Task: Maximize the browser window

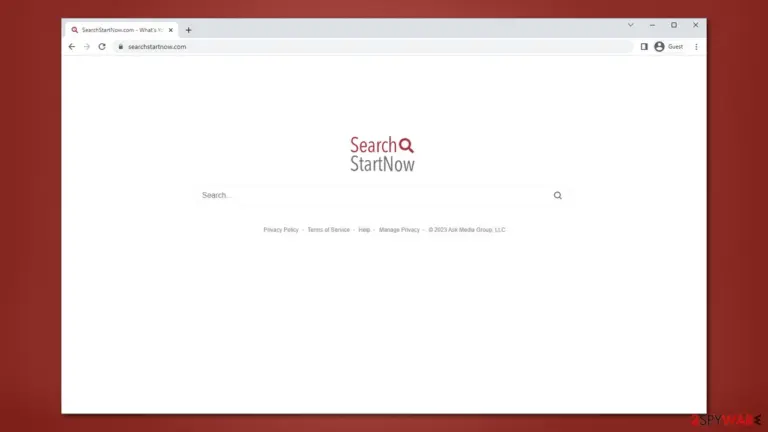Action: pos(674,25)
